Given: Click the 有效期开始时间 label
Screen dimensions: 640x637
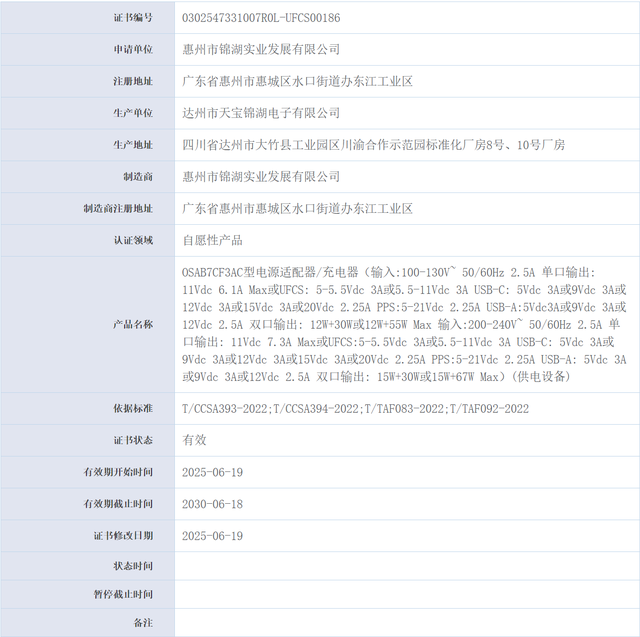Looking at the screenshot, I should click(118, 472).
